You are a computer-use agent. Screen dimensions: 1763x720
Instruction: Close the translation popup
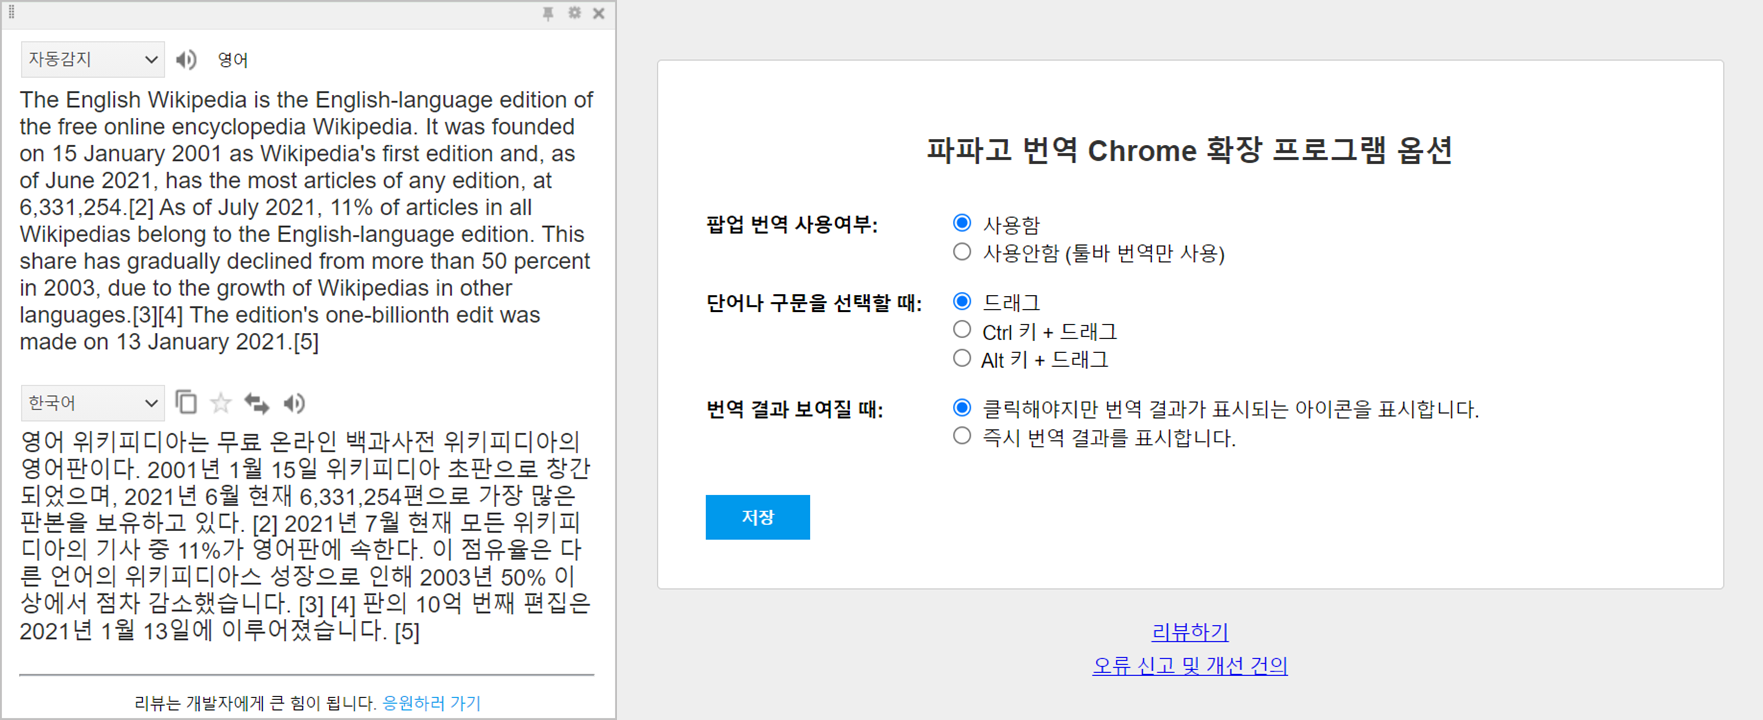tap(599, 13)
